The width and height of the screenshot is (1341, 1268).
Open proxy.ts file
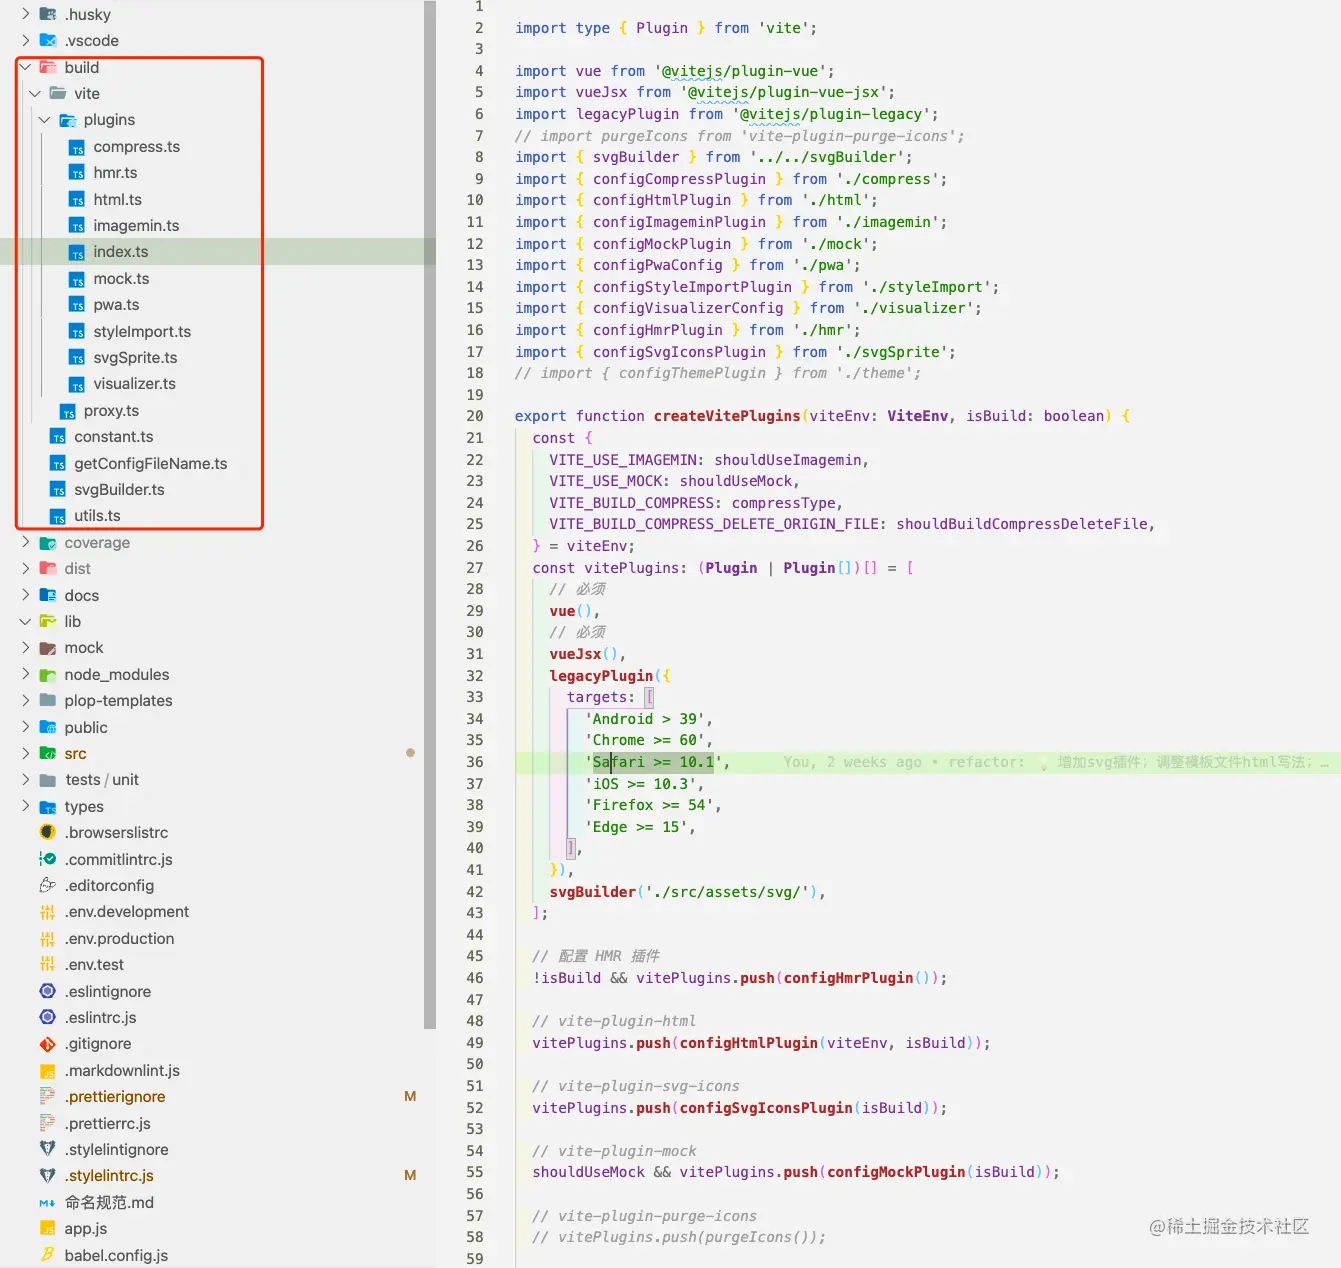[111, 411]
